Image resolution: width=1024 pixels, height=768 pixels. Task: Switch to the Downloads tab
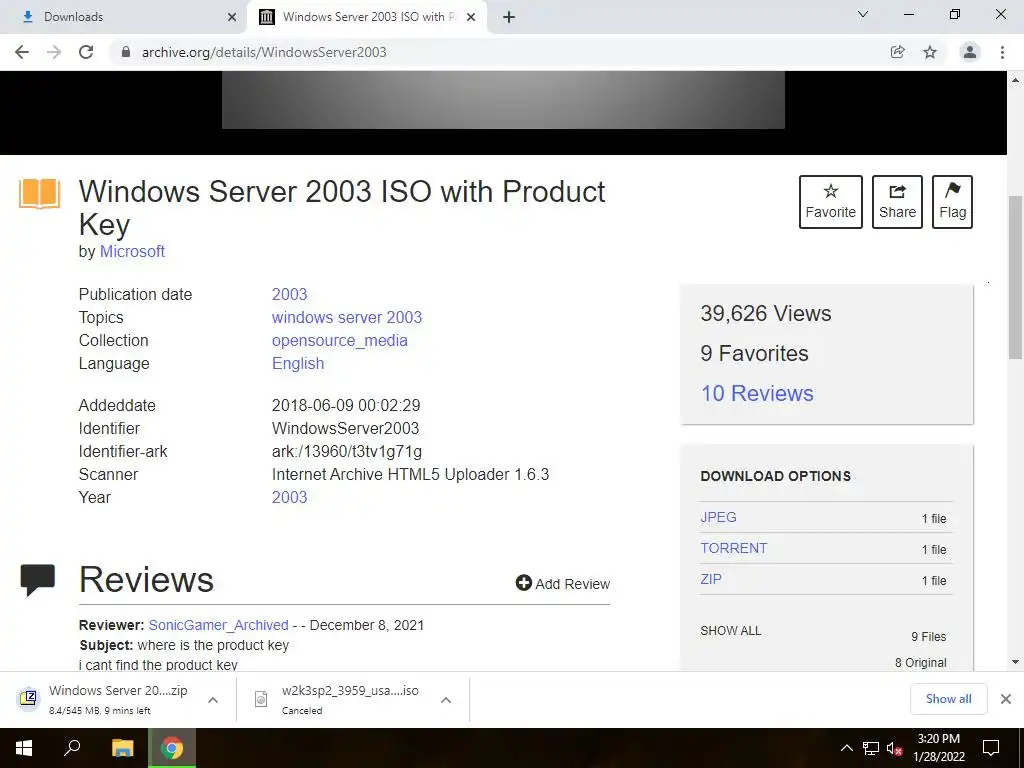pyautogui.click(x=124, y=17)
